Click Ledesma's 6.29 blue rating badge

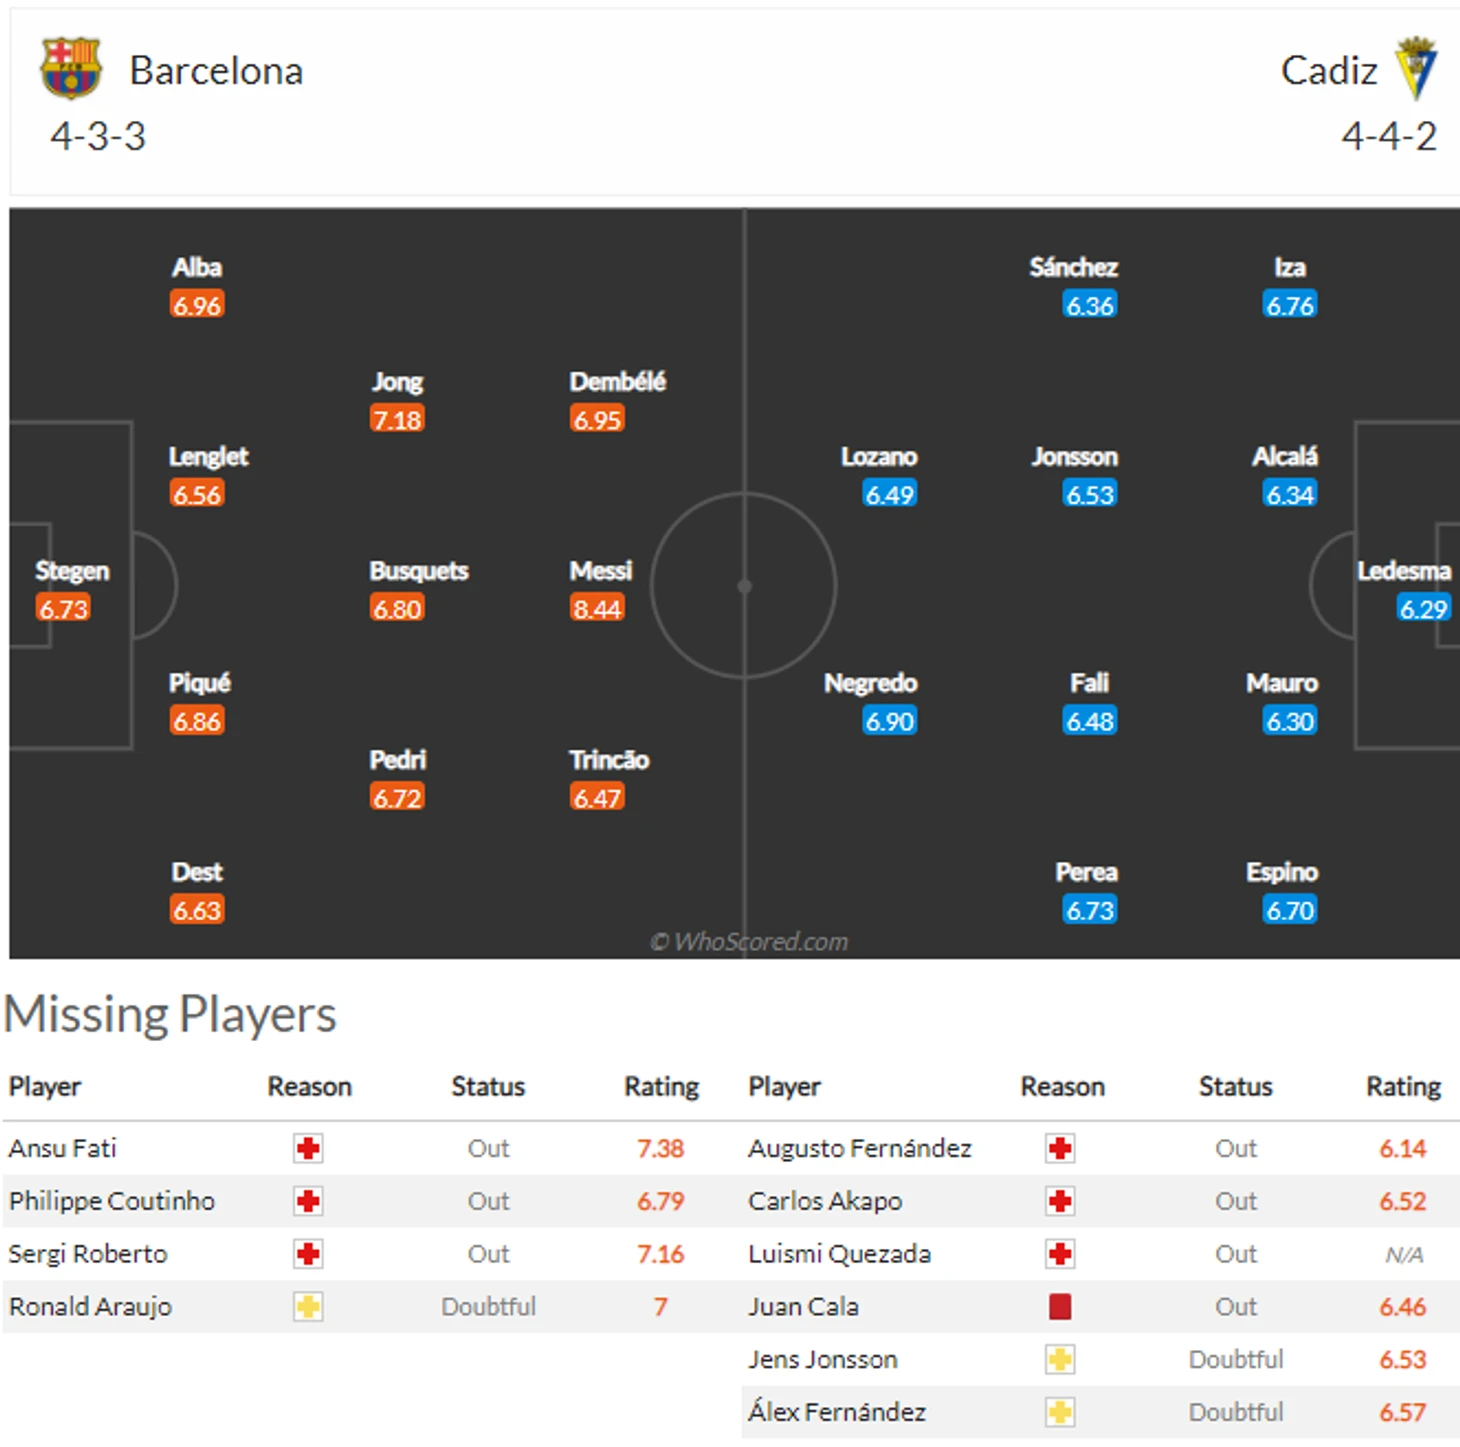pos(1423,608)
